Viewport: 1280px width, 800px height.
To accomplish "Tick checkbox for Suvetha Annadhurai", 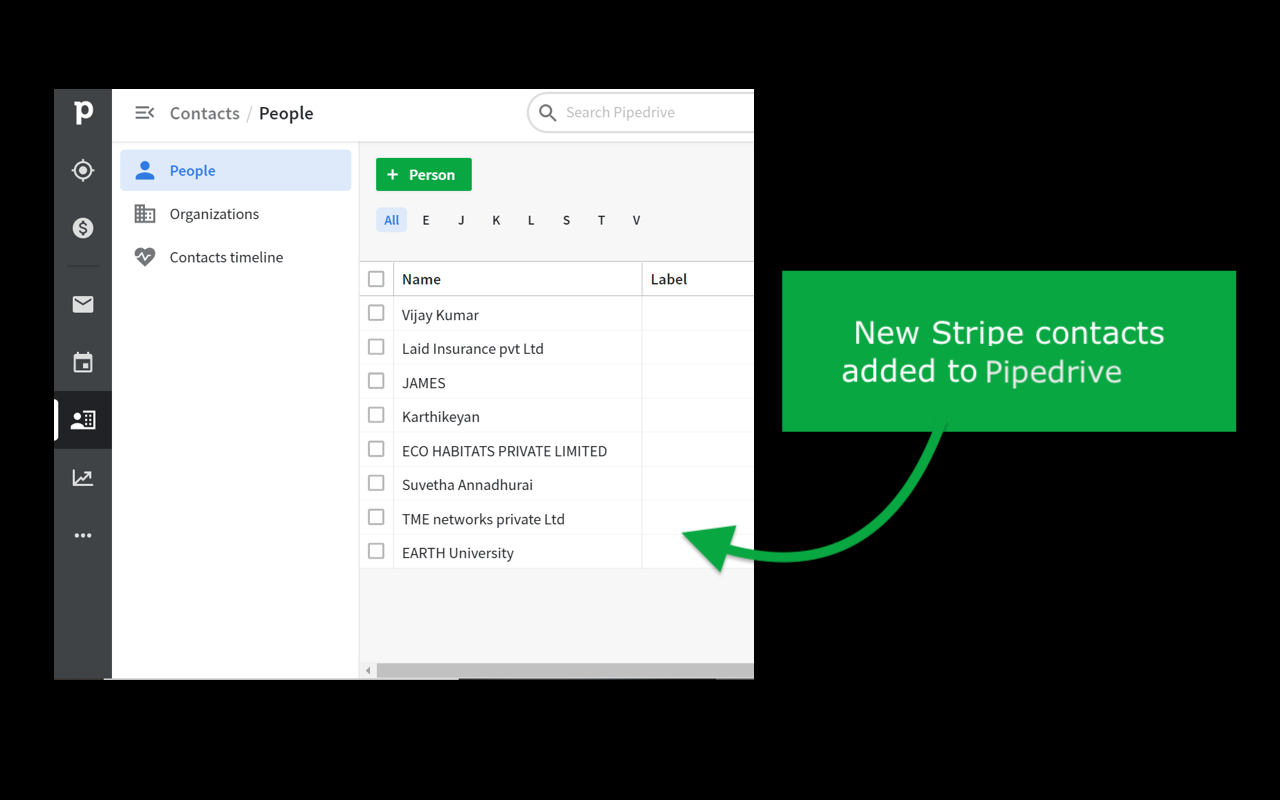I will (x=376, y=483).
